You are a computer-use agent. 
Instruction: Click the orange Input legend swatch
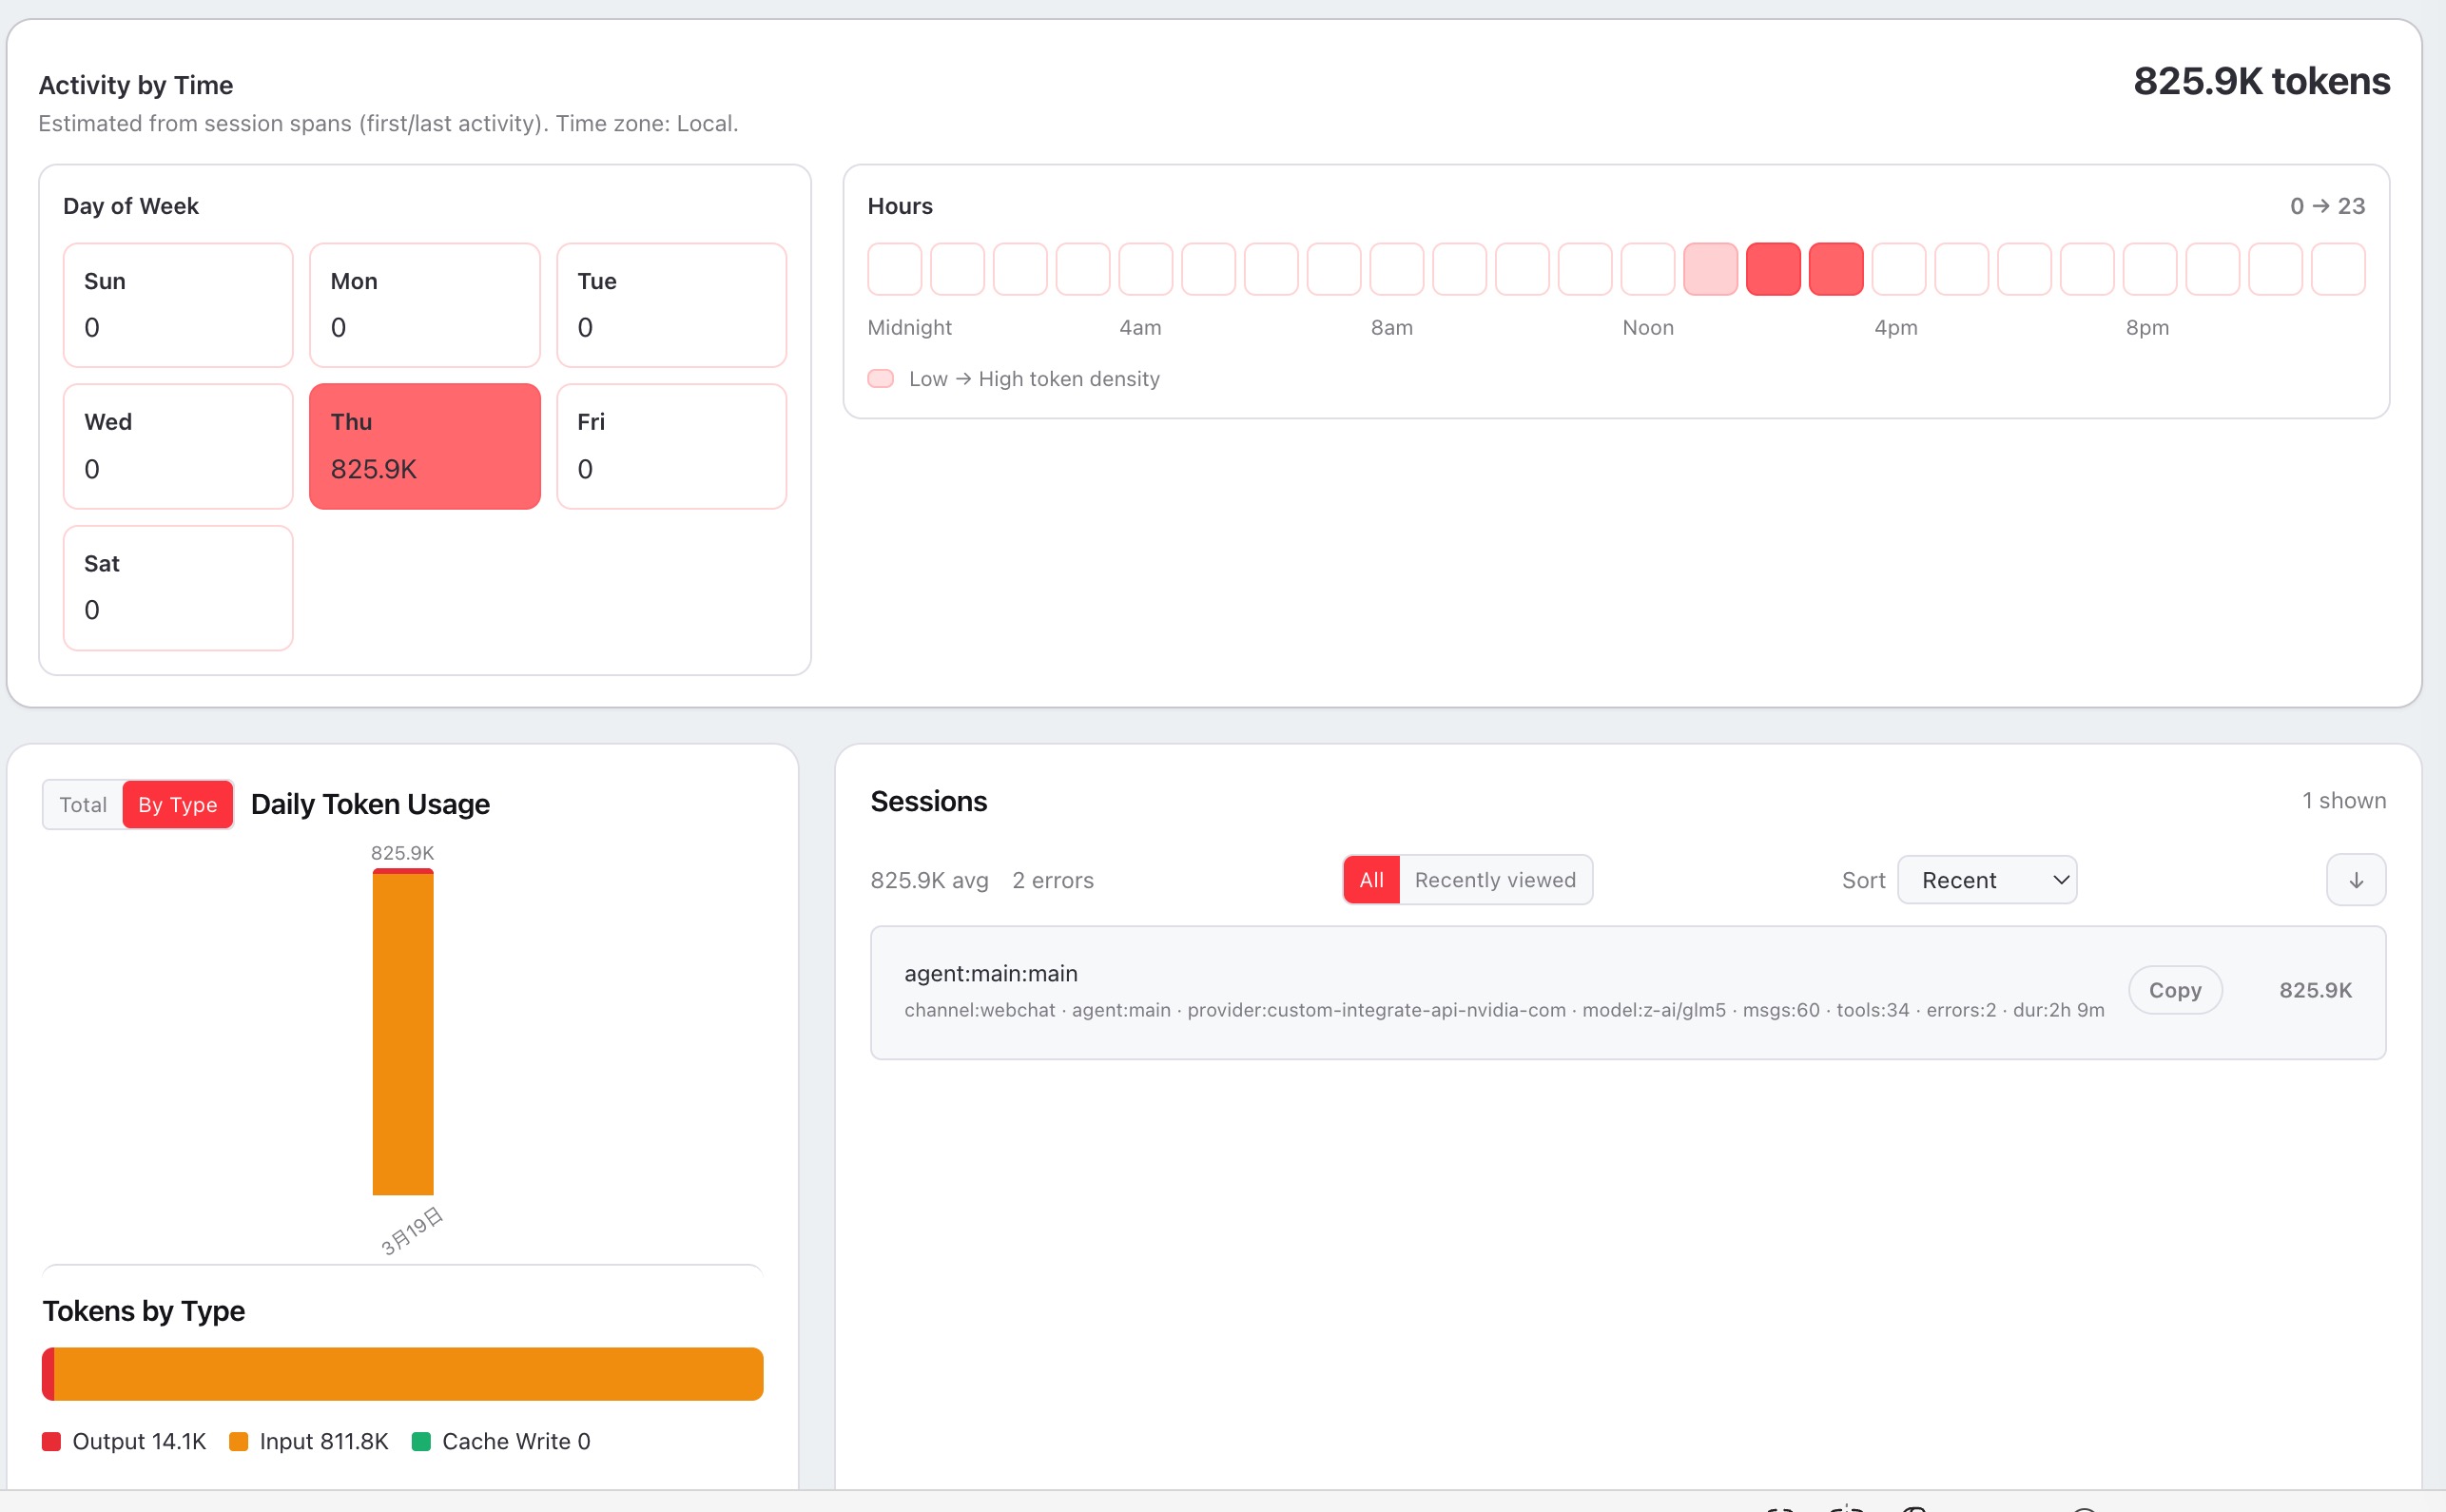(238, 1441)
